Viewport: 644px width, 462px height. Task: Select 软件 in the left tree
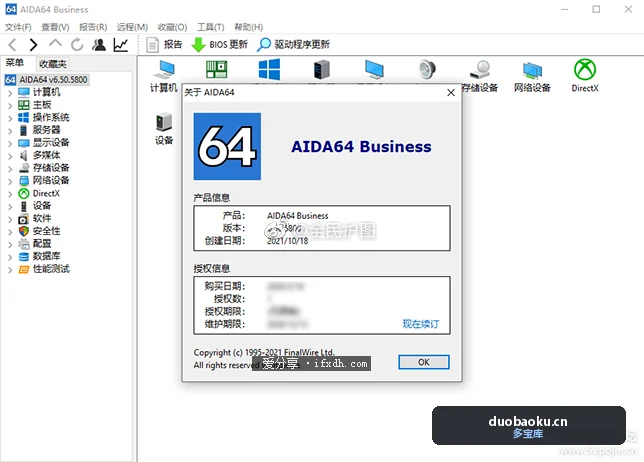coord(42,218)
